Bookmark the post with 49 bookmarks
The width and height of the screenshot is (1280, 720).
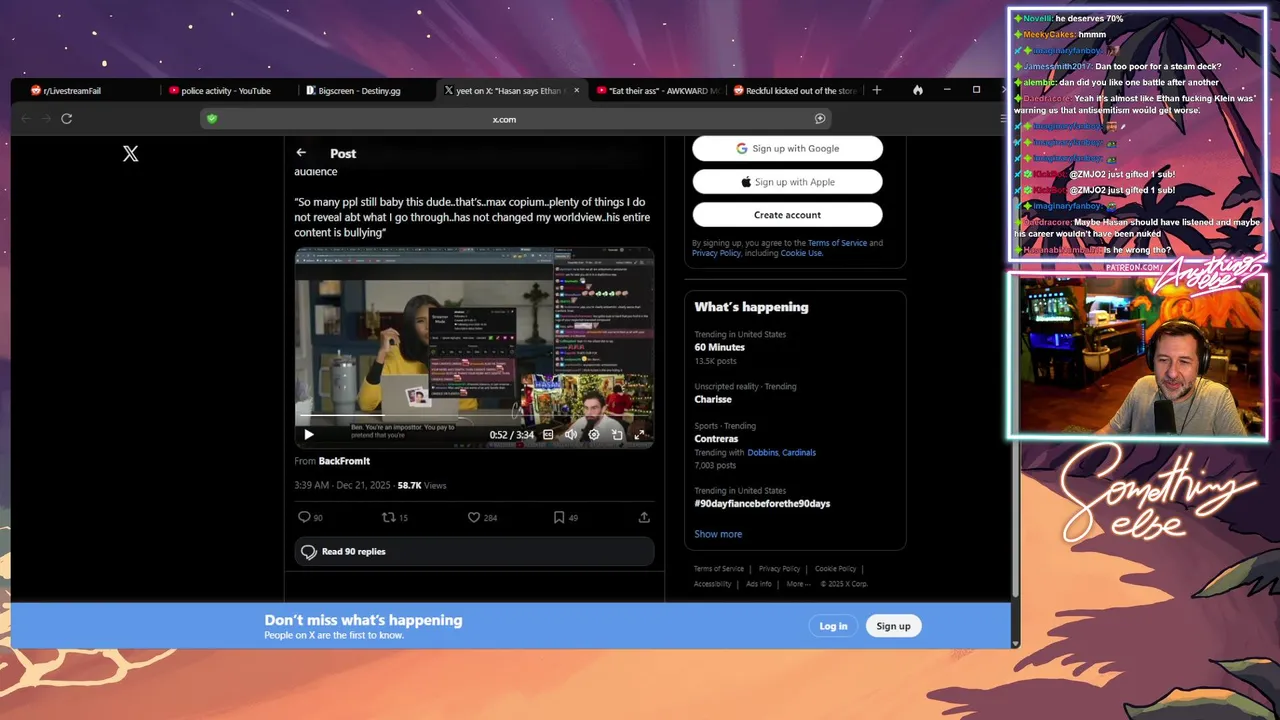[566, 517]
